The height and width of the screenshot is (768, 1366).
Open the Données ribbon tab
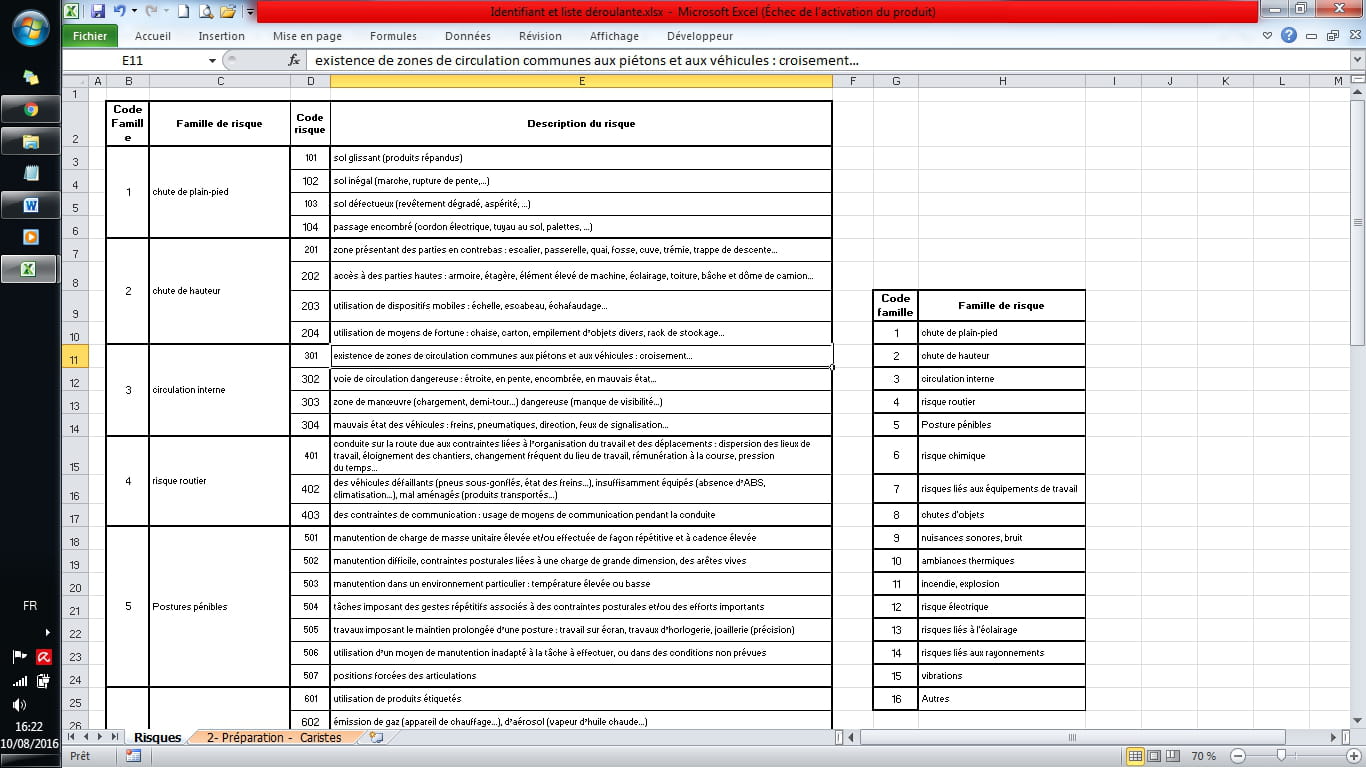click(x=468, y=36)
